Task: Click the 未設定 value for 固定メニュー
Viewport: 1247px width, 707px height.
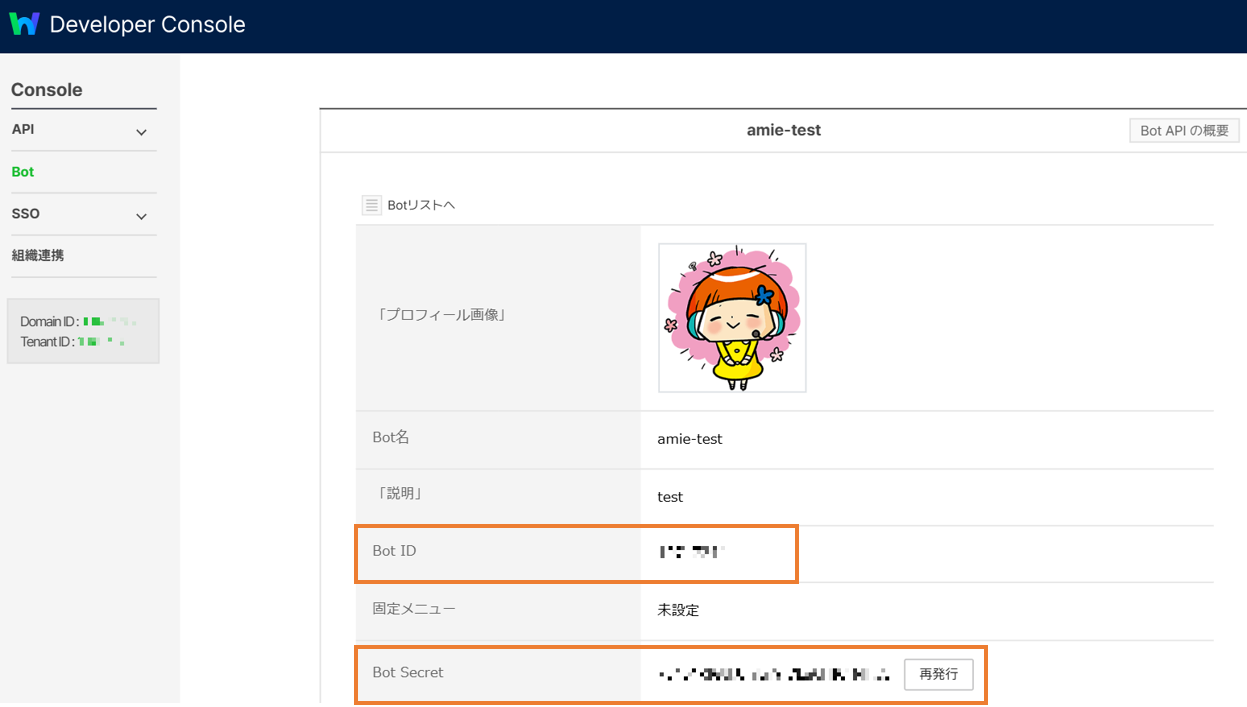Action: pos(678,610)
